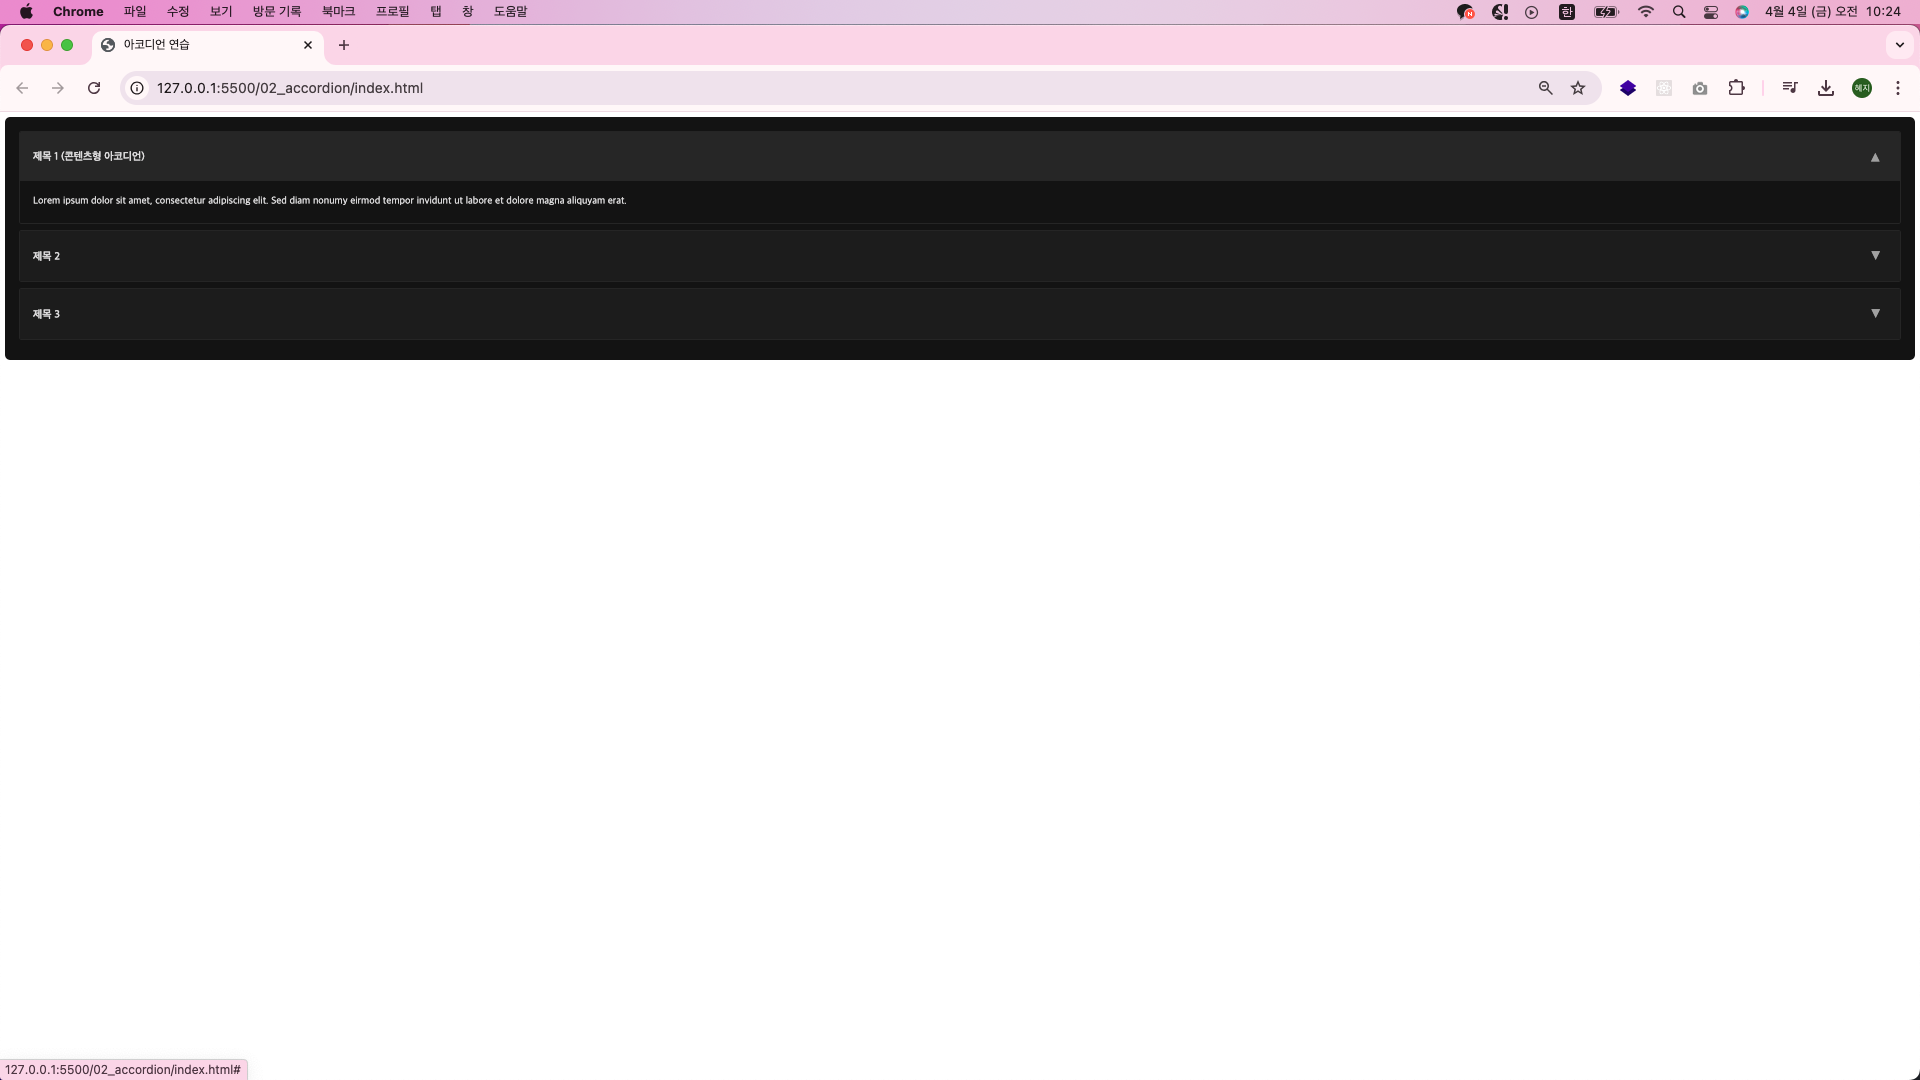This screenshot has height=1080, width=1920.
Task: Click the camera screenshot extension icon
Action: (x=1700, y=88)
